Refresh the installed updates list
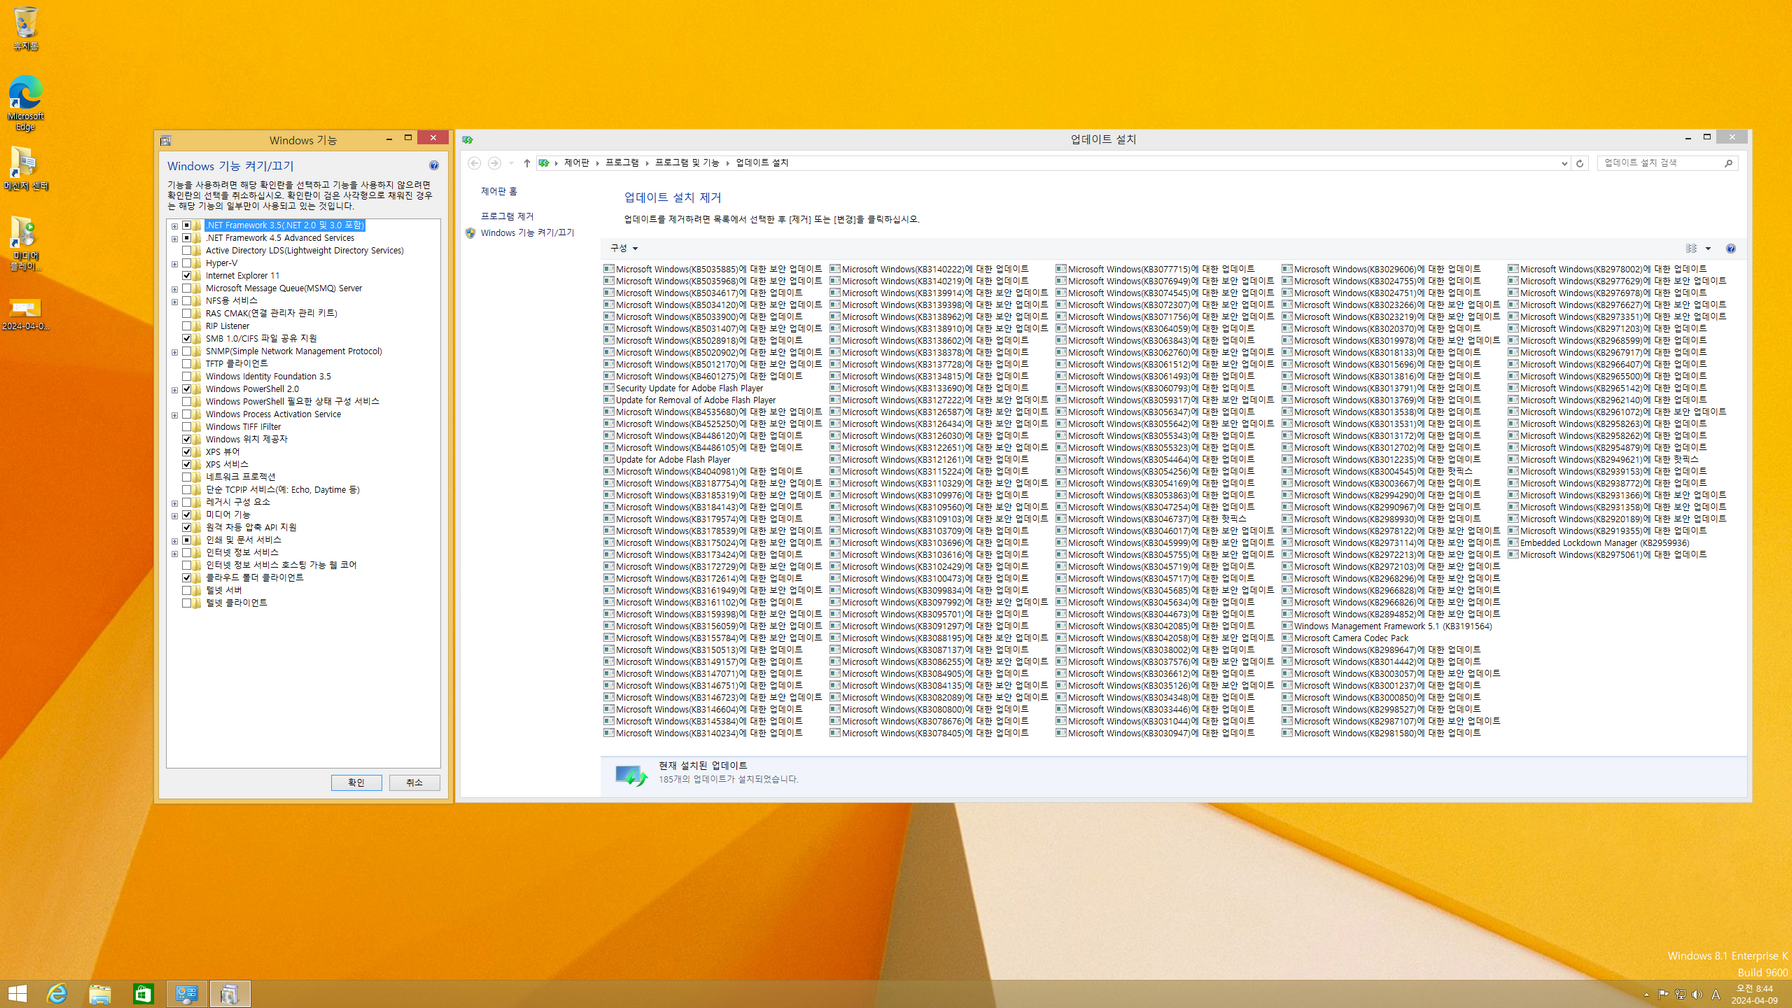Image resolution: width=1792 pixels, height=1008 pixels. (1580, 163)
